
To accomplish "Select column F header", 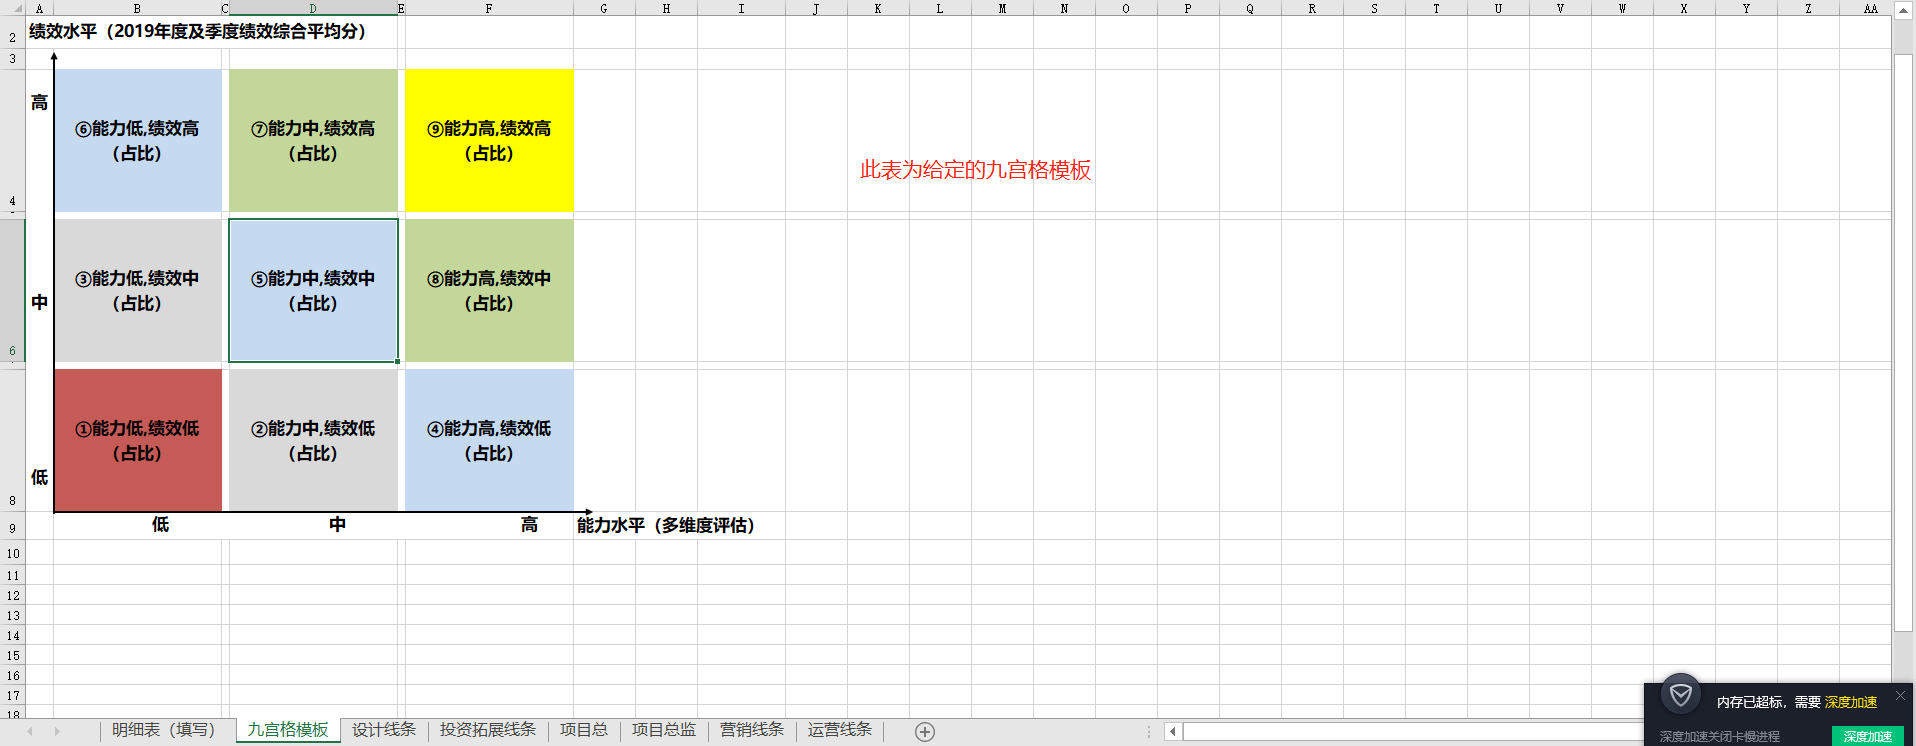I will pos(489,8).
